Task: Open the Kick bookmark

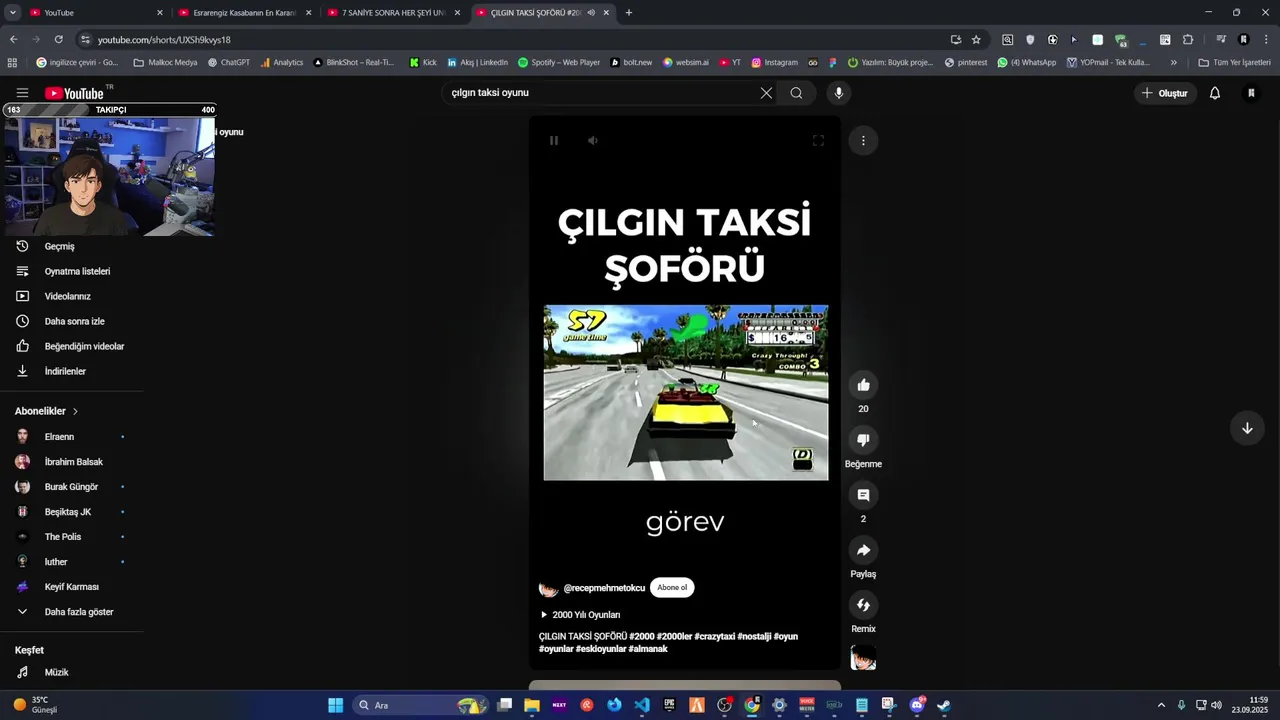Action: [x=423, y=62]
